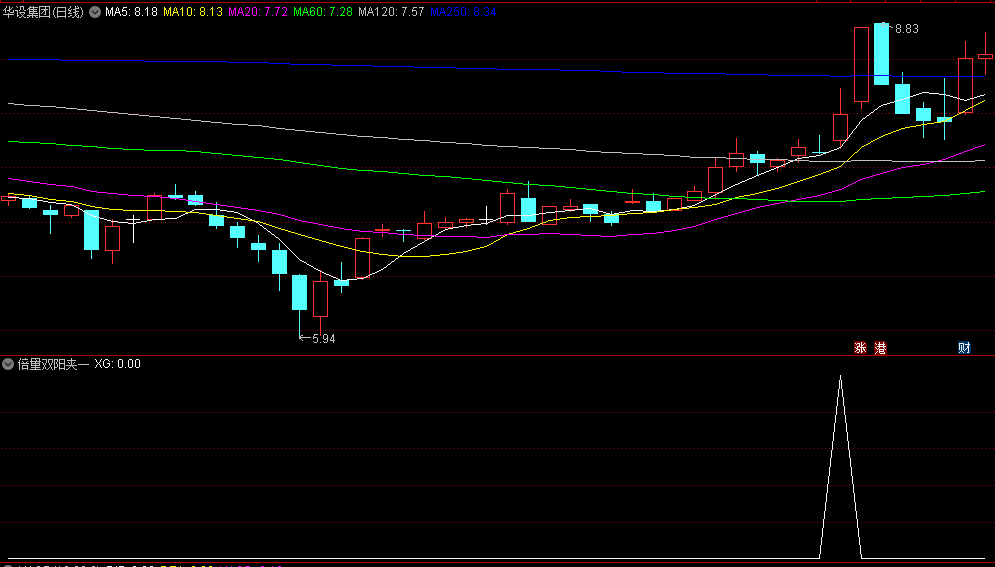
Task: Click the MA120: 7.57 label
Action: pyautogui.click(x=391, y=12)
